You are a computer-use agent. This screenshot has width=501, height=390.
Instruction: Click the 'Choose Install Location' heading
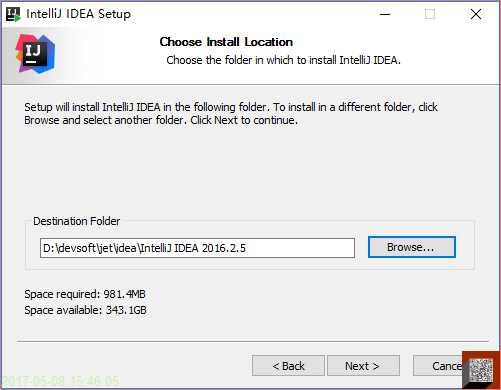tap(226, 42)
